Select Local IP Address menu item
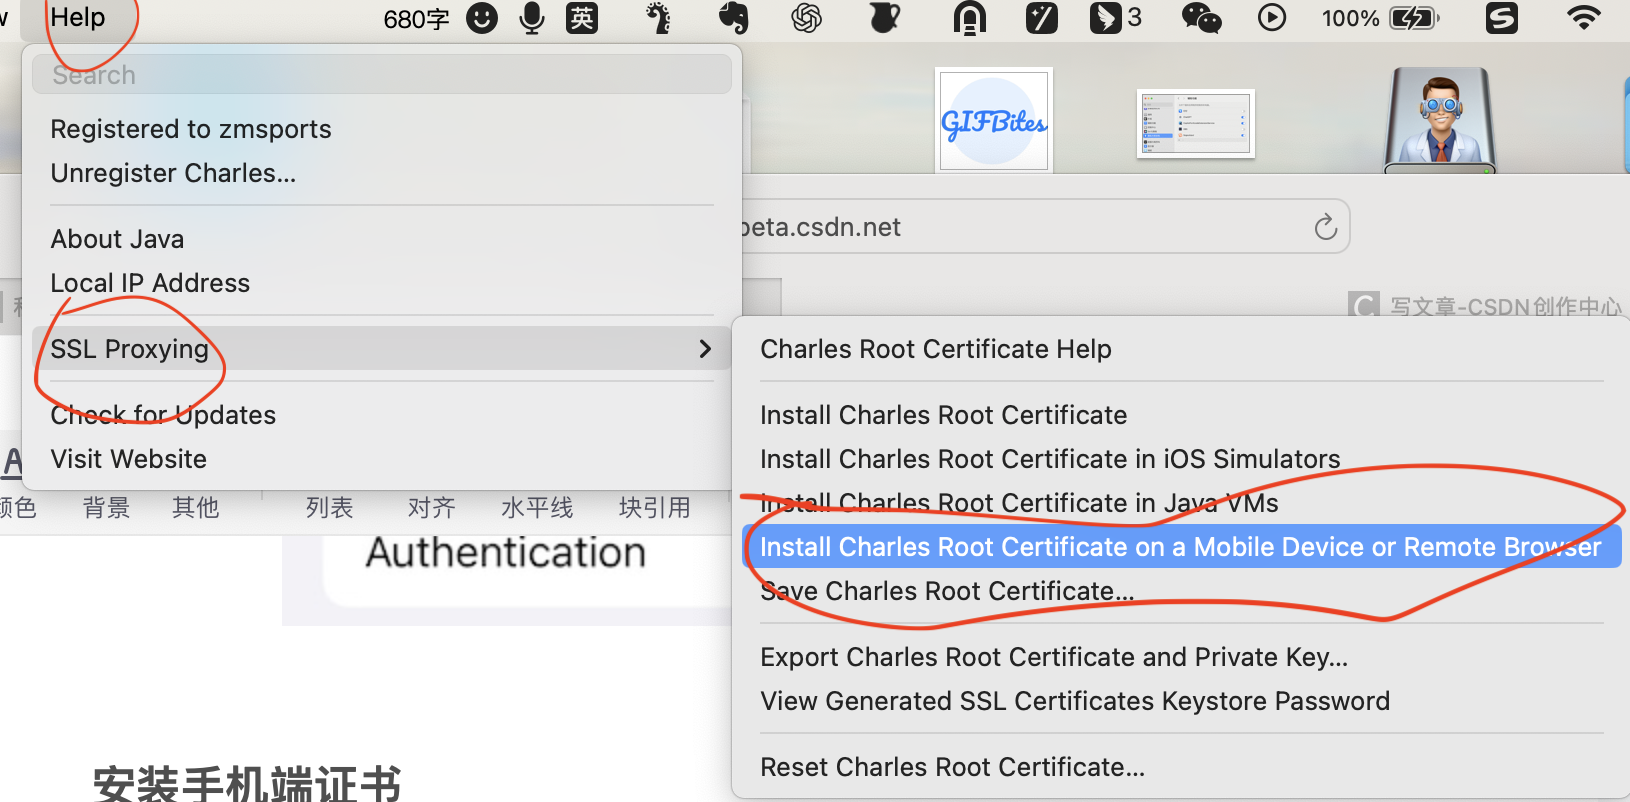This screenshot has width=1630, height=802. tap(150, 283)
